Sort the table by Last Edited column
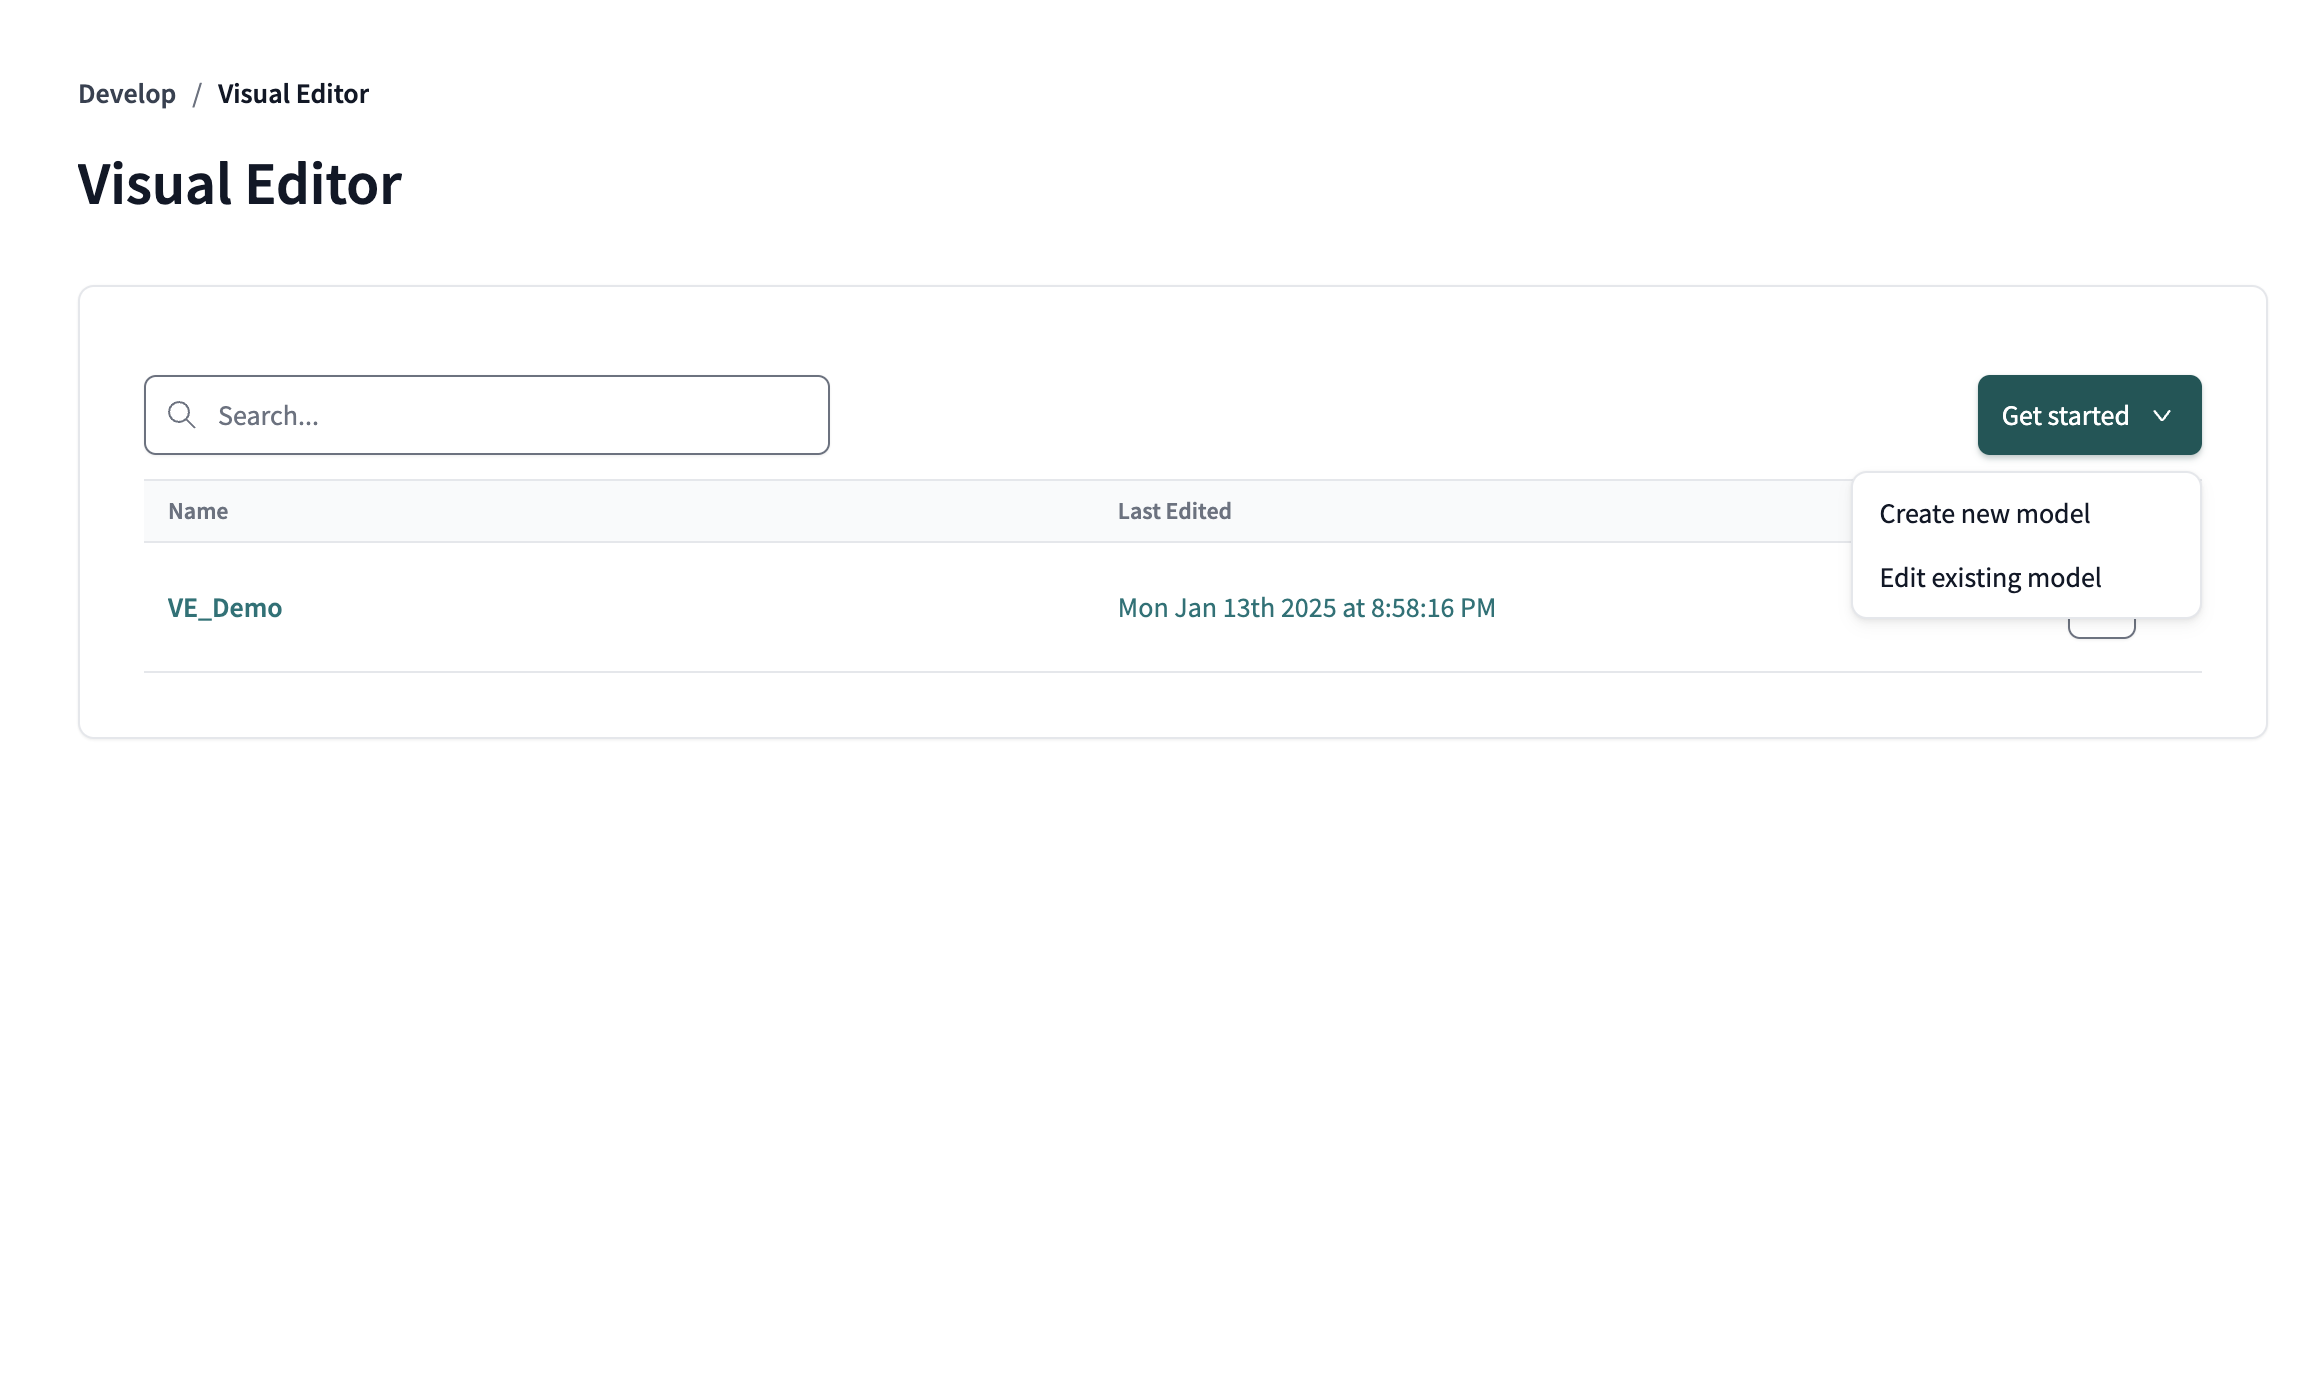This screenshot has width=2308, height=1375. pyautogui.click(x=1174, y=510)
